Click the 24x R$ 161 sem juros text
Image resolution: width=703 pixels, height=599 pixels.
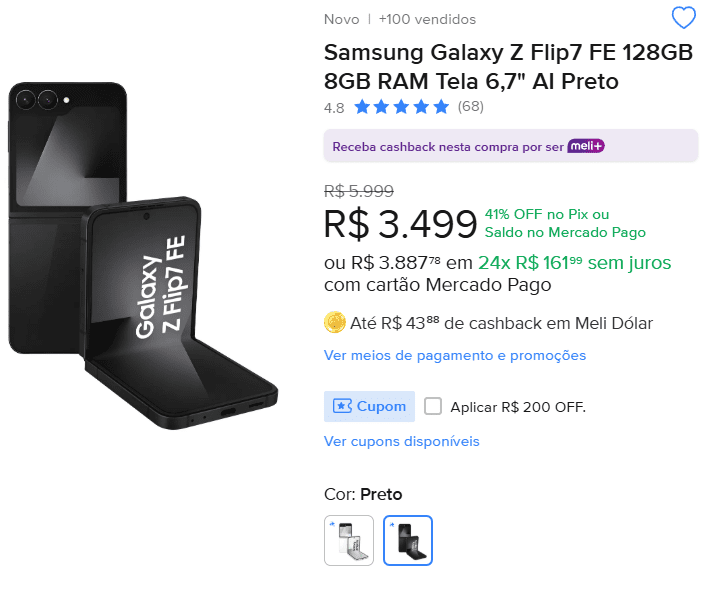[x=574, y=263]
